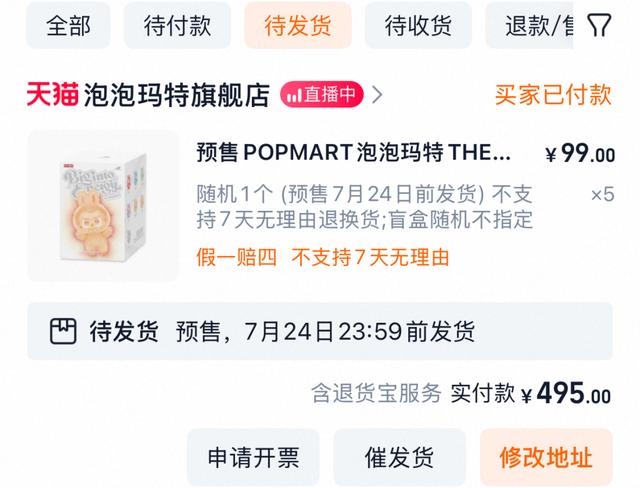
Task: Switch to the 全部 orders tab
Action: coord(68,25)
